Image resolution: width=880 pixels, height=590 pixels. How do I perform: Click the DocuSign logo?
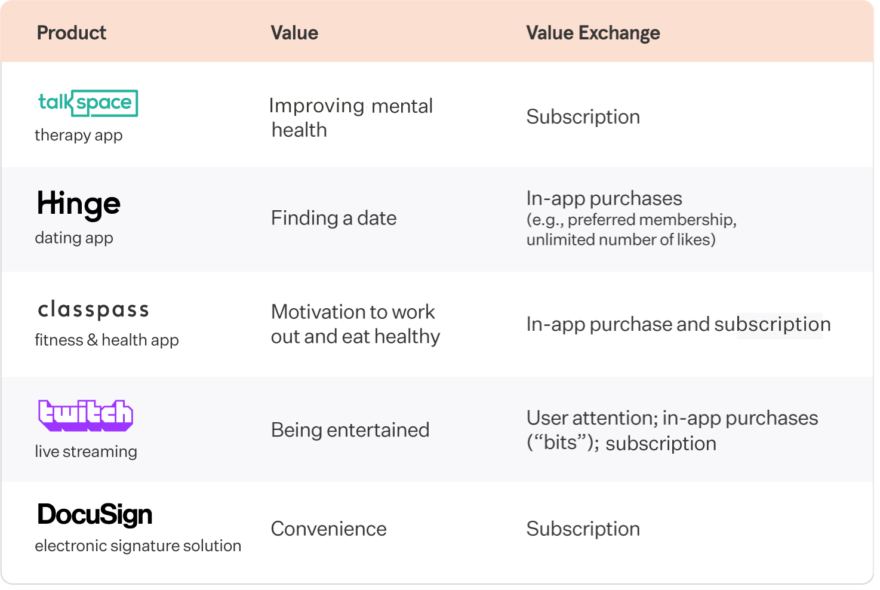[94, 515]
